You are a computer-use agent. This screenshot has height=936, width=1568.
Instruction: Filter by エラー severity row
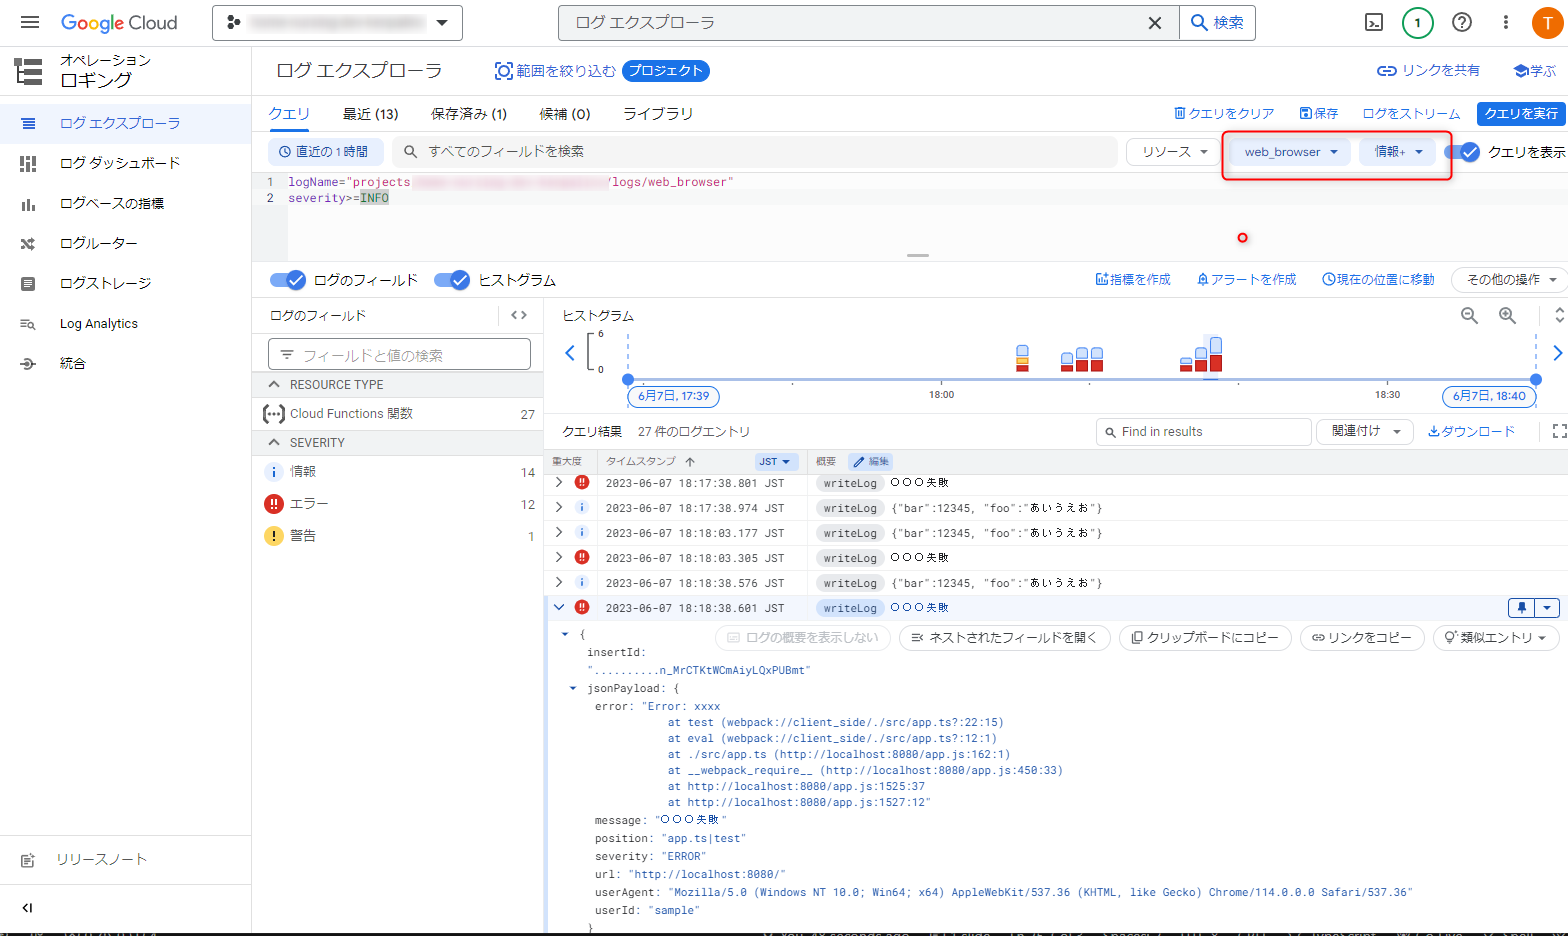pos(398,504)
